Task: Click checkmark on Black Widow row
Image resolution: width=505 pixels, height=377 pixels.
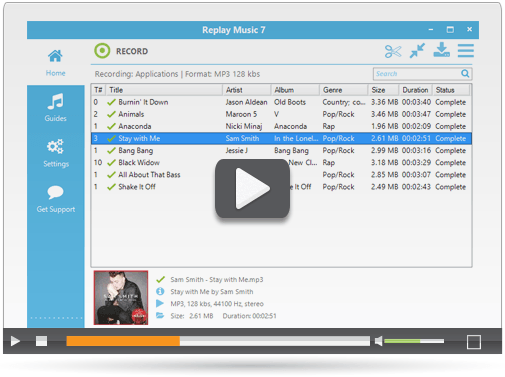Action: 111,163
